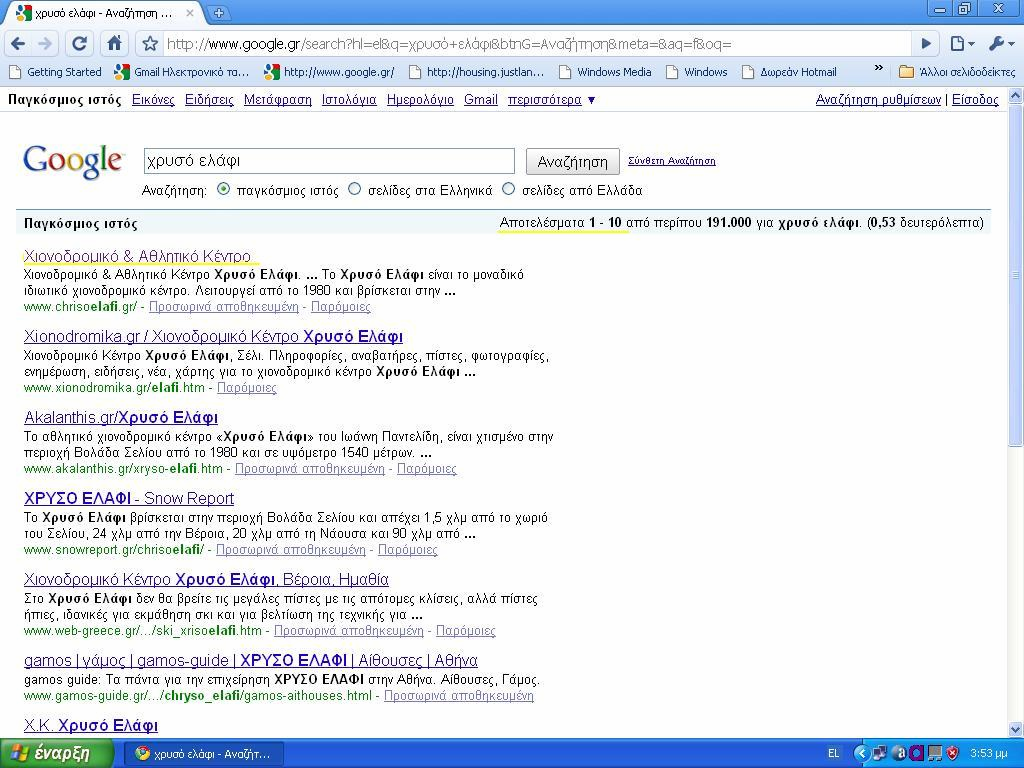This screenshot has height=768, width=1024.
Task: Select the παγκόσμιος ιστός radio button
Action: click(223, 189)
